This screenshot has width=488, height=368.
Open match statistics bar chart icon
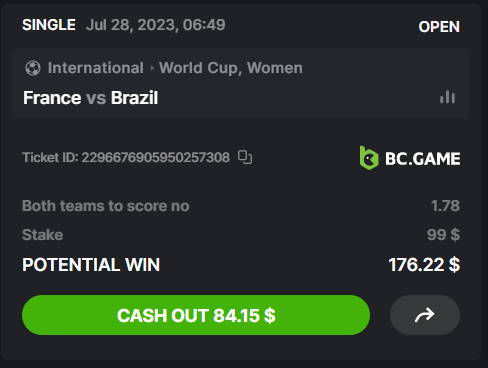[x=447, y=97]
